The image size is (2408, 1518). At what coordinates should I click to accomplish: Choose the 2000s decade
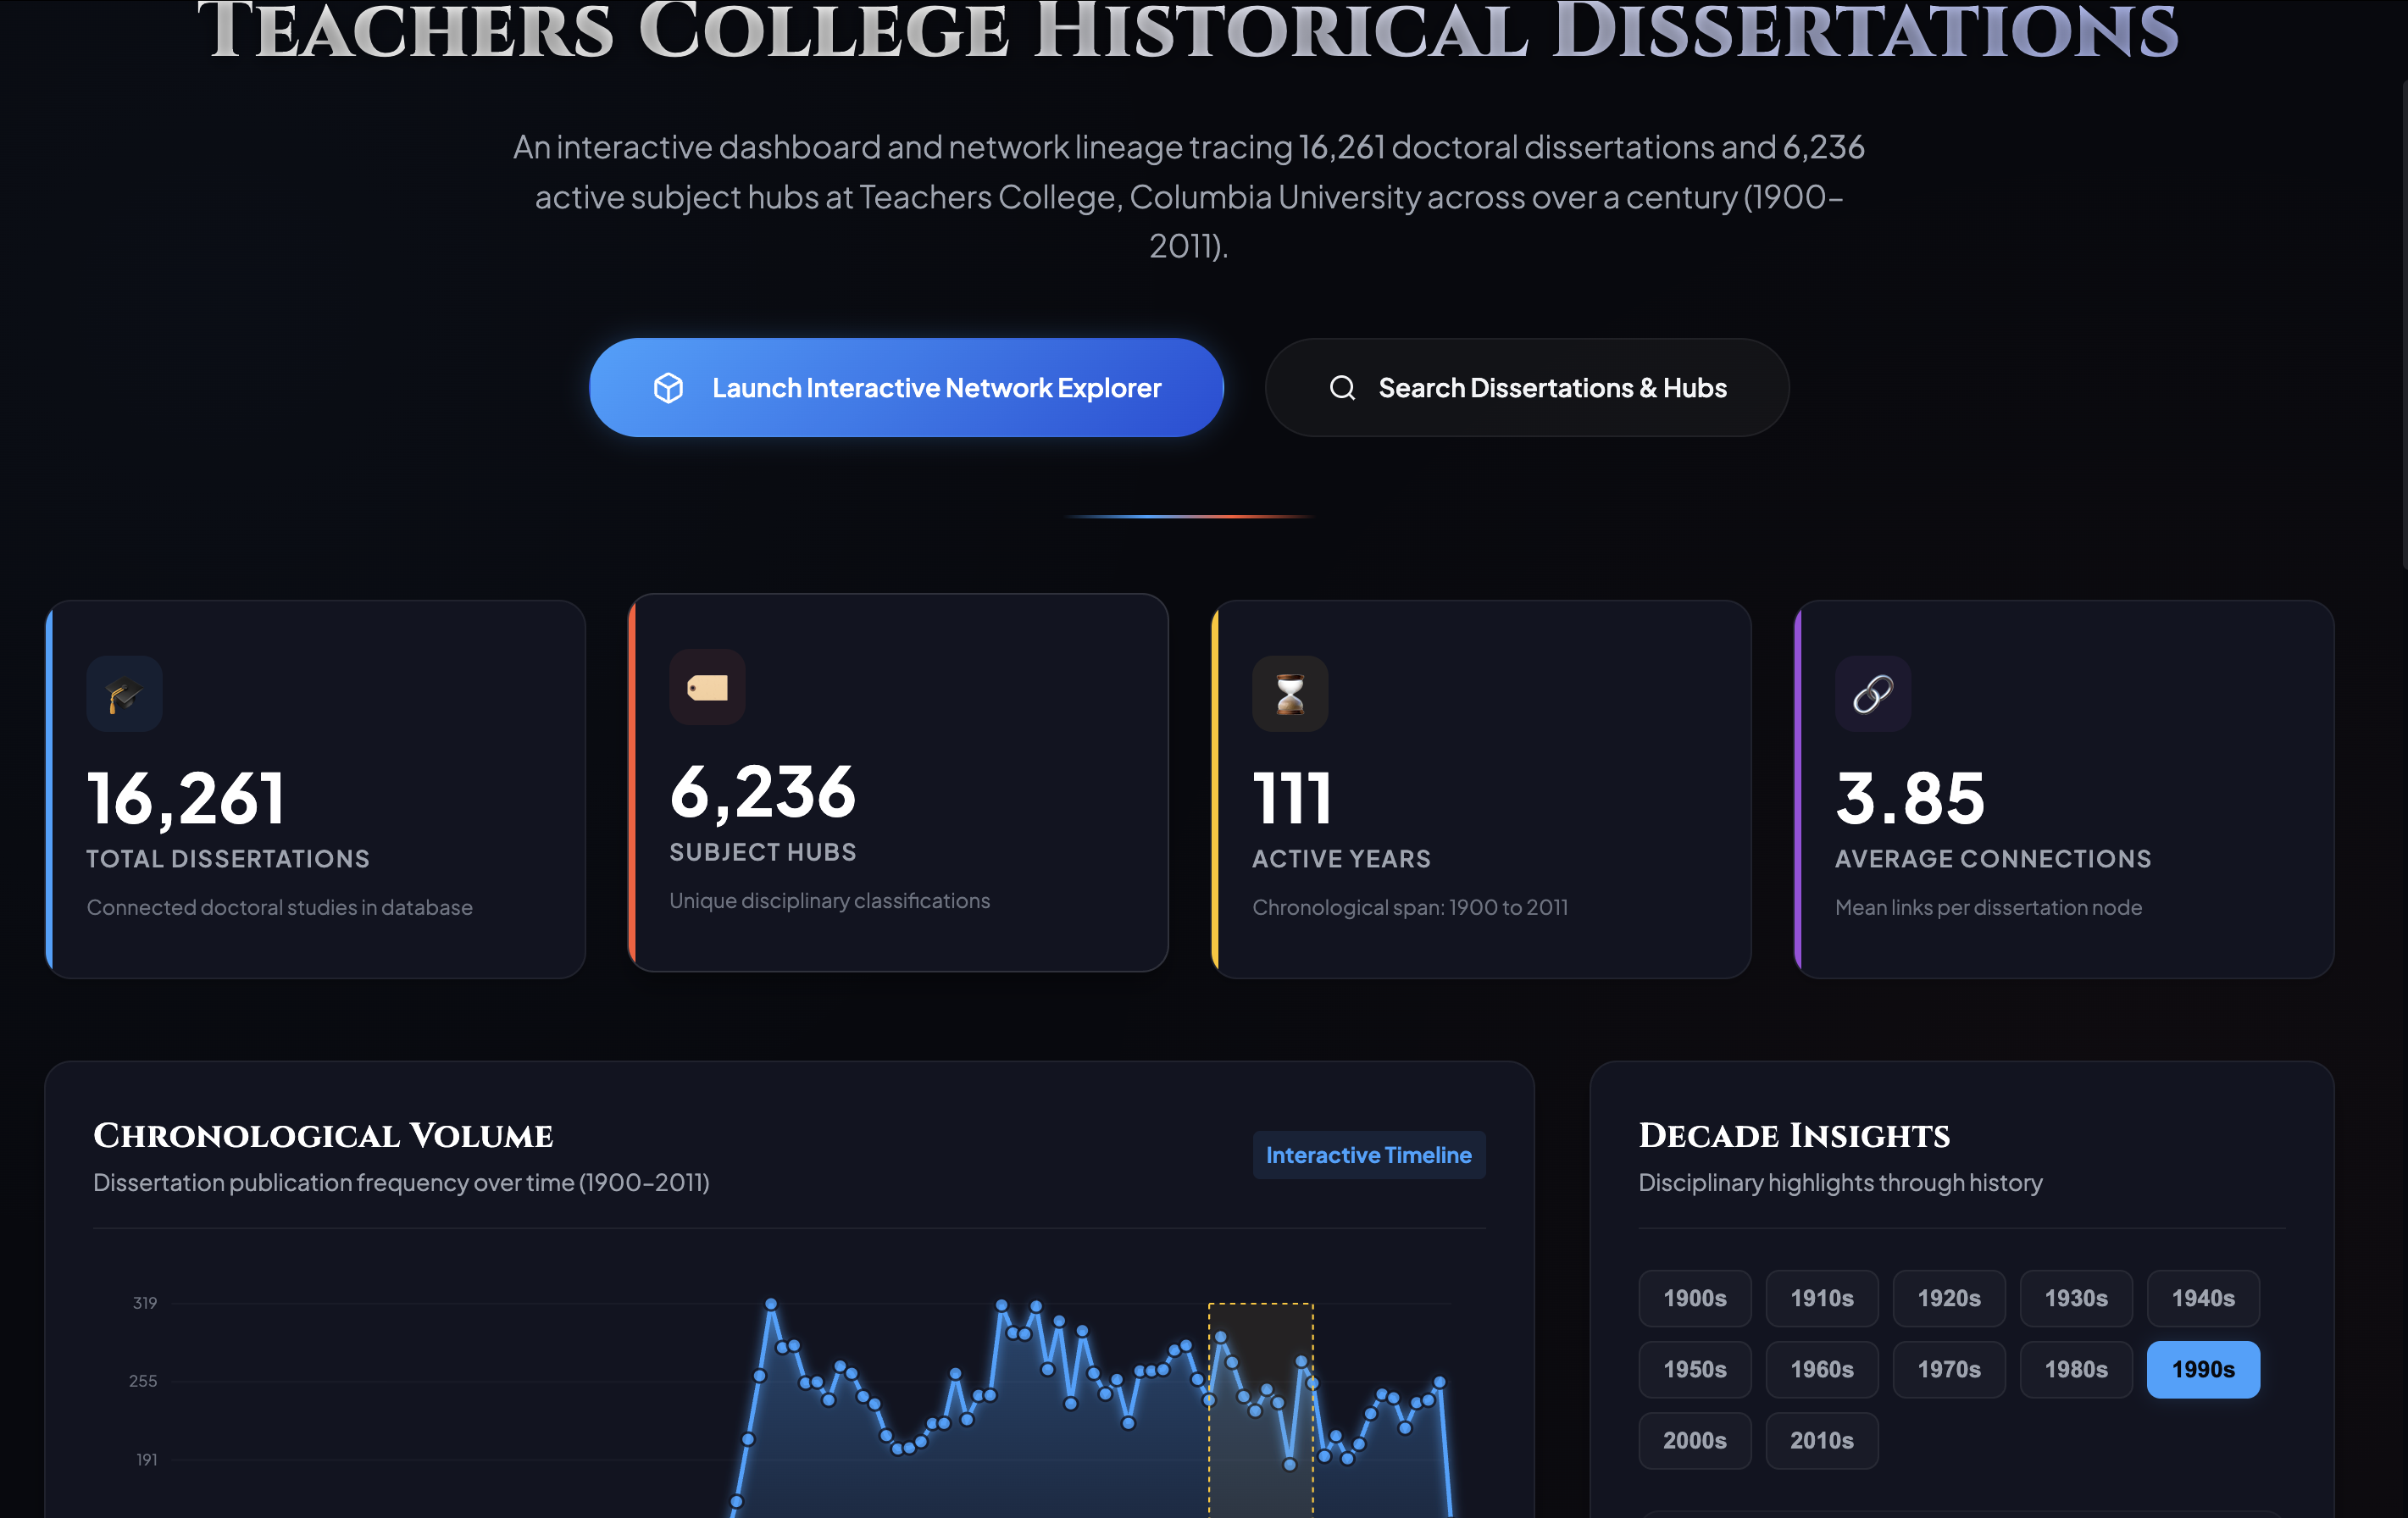pos(1695,1440)
